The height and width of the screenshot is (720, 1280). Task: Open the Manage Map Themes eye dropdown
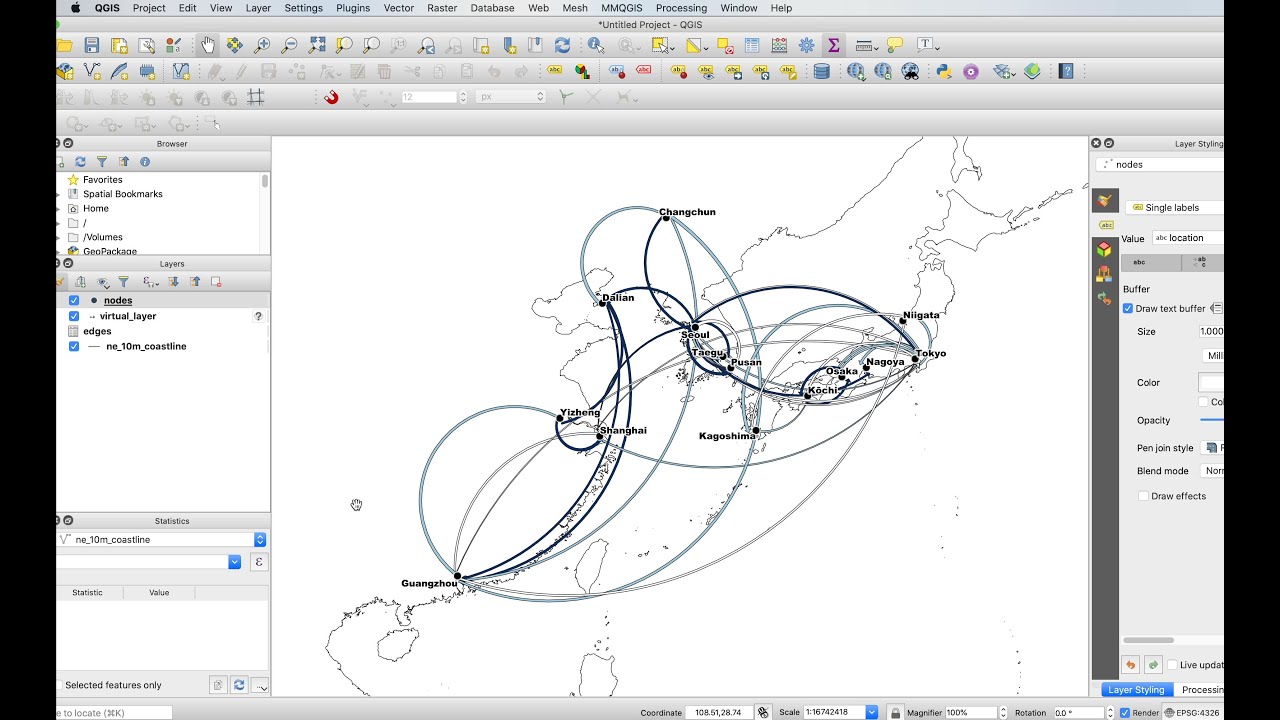pyautogui.click(x=103, y=282)
